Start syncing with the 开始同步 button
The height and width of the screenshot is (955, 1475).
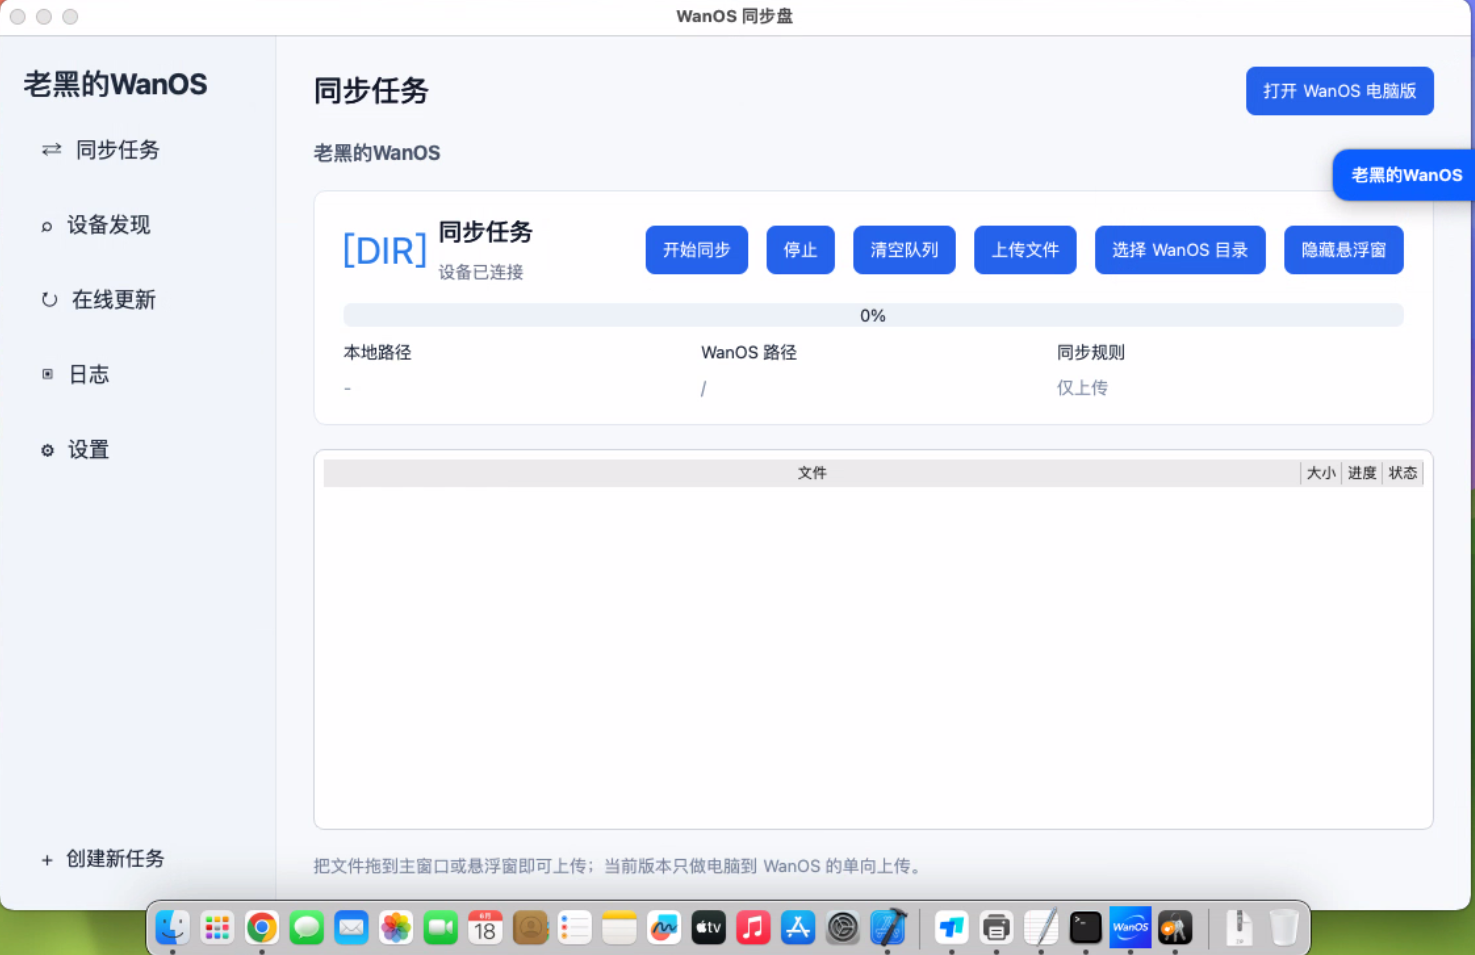[697, 250]
